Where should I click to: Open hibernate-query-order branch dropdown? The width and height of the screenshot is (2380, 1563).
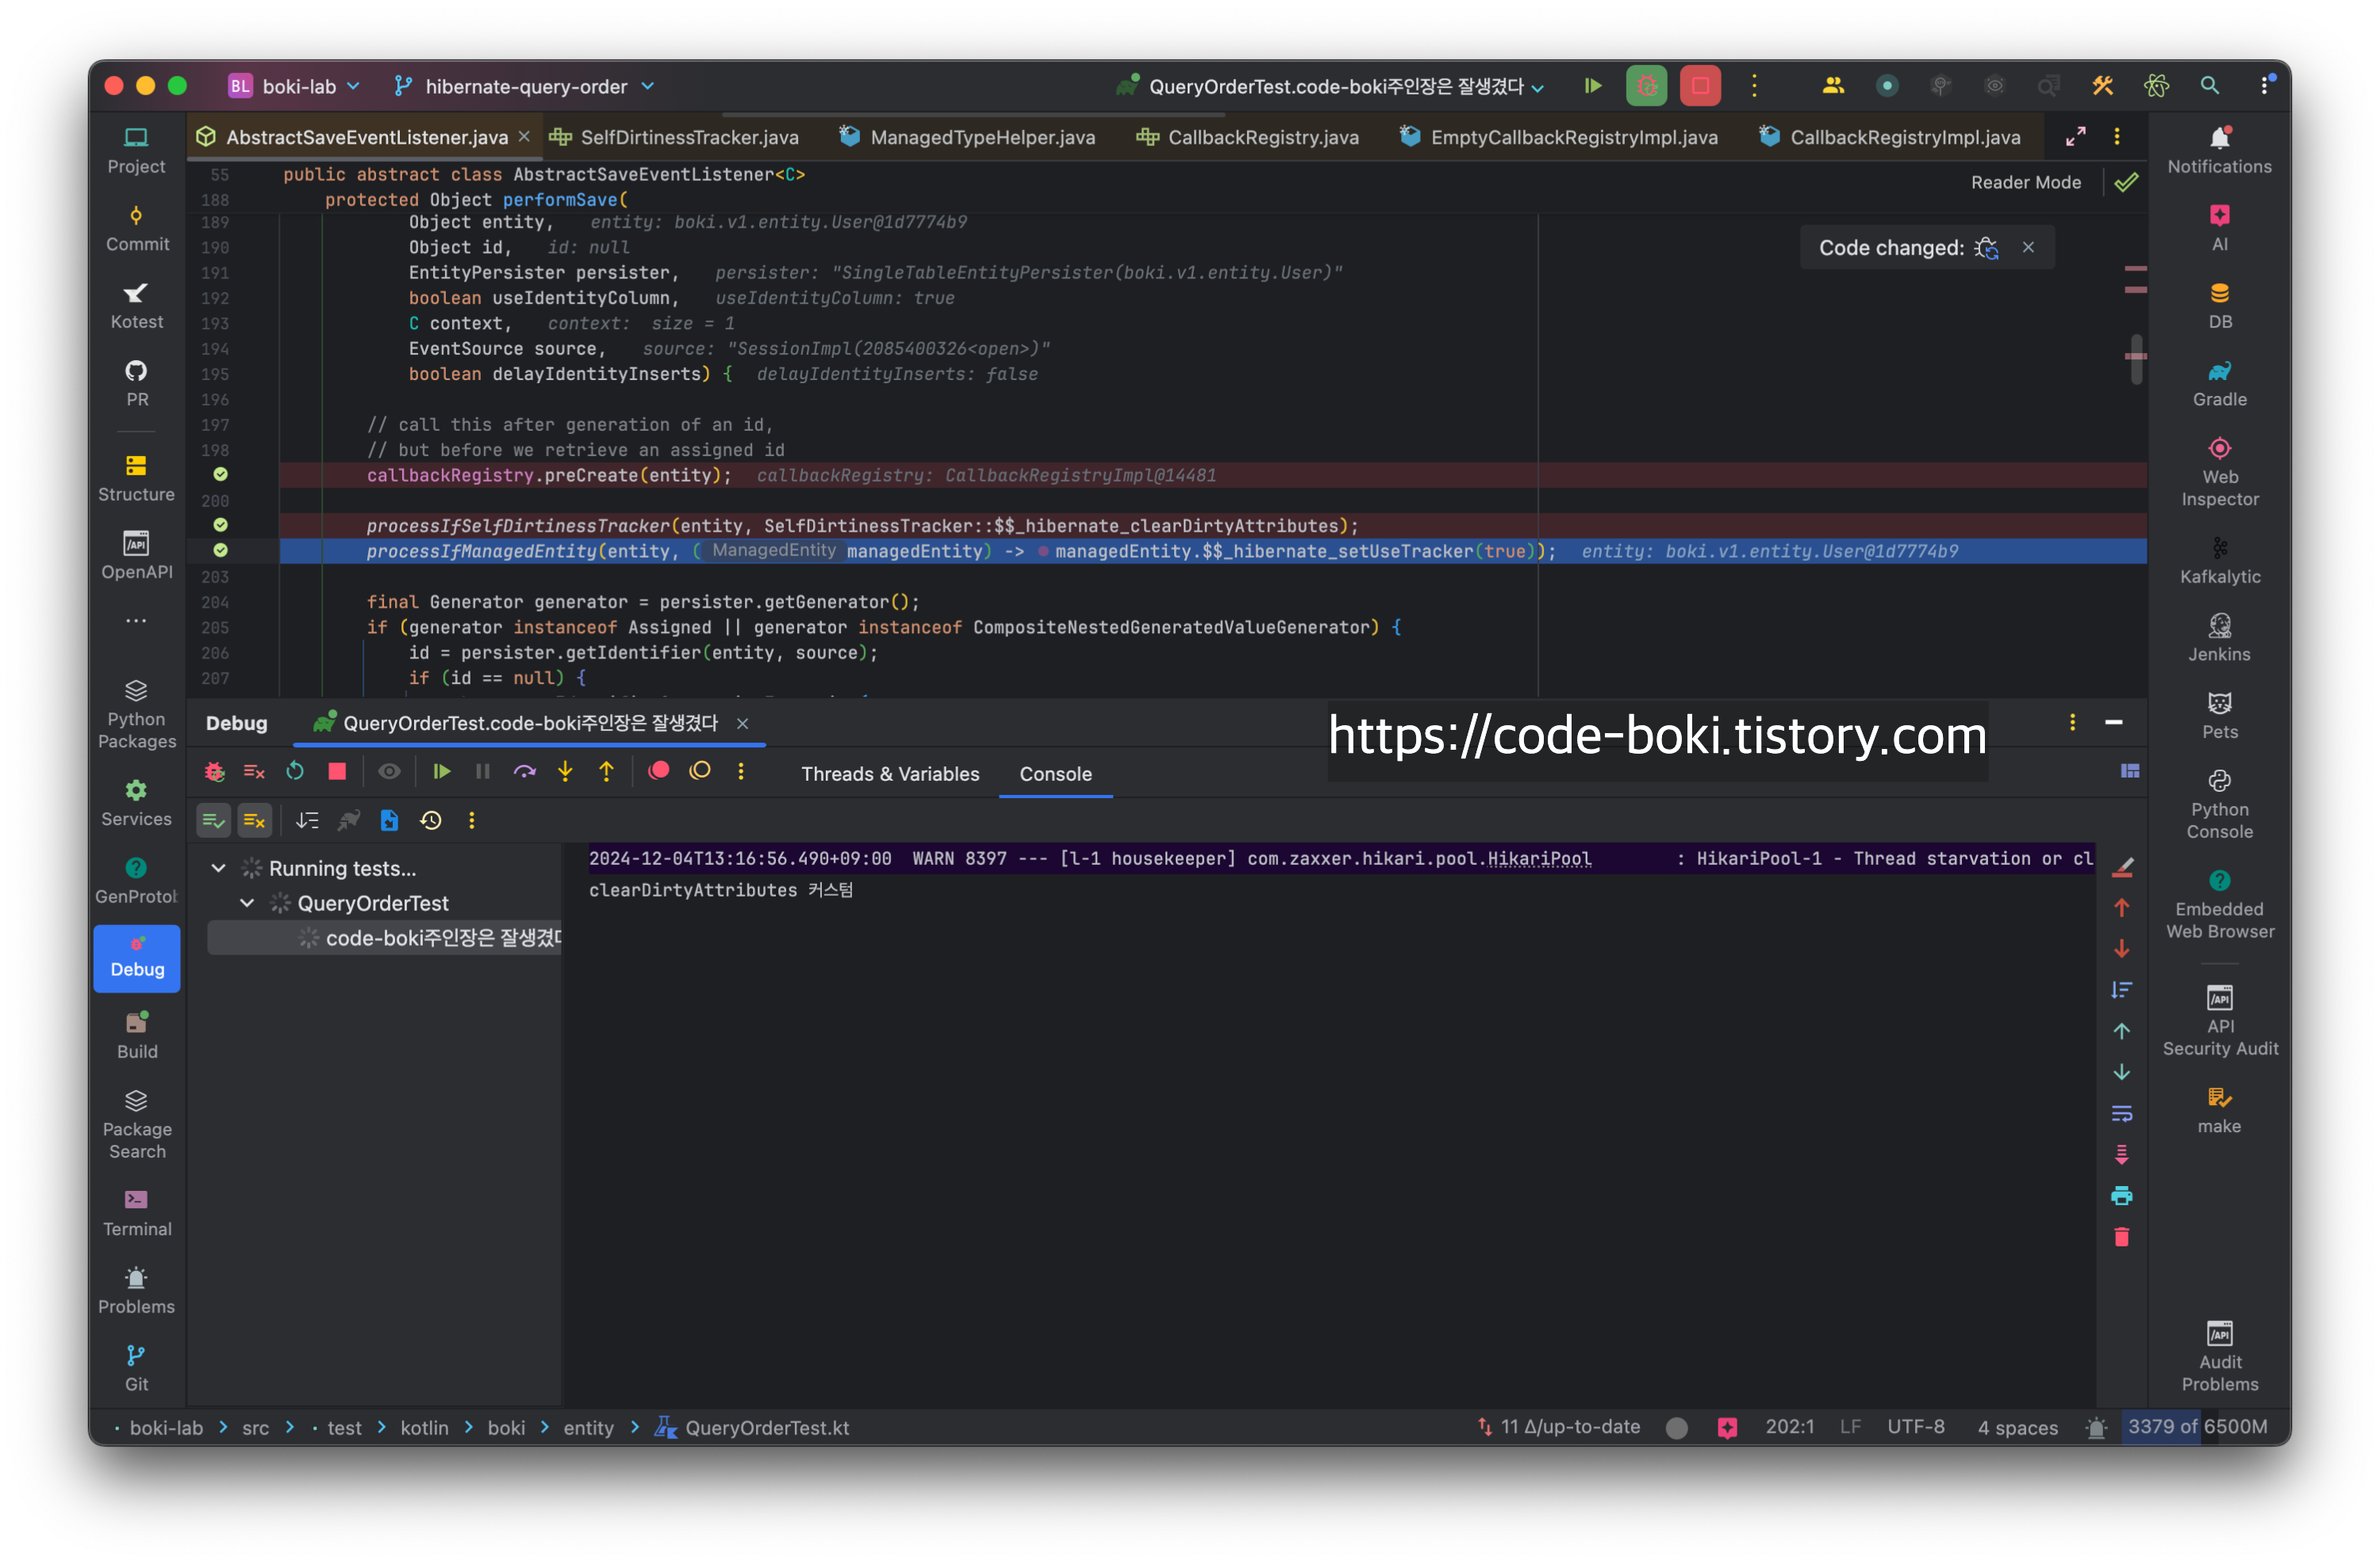coord(525,86)
